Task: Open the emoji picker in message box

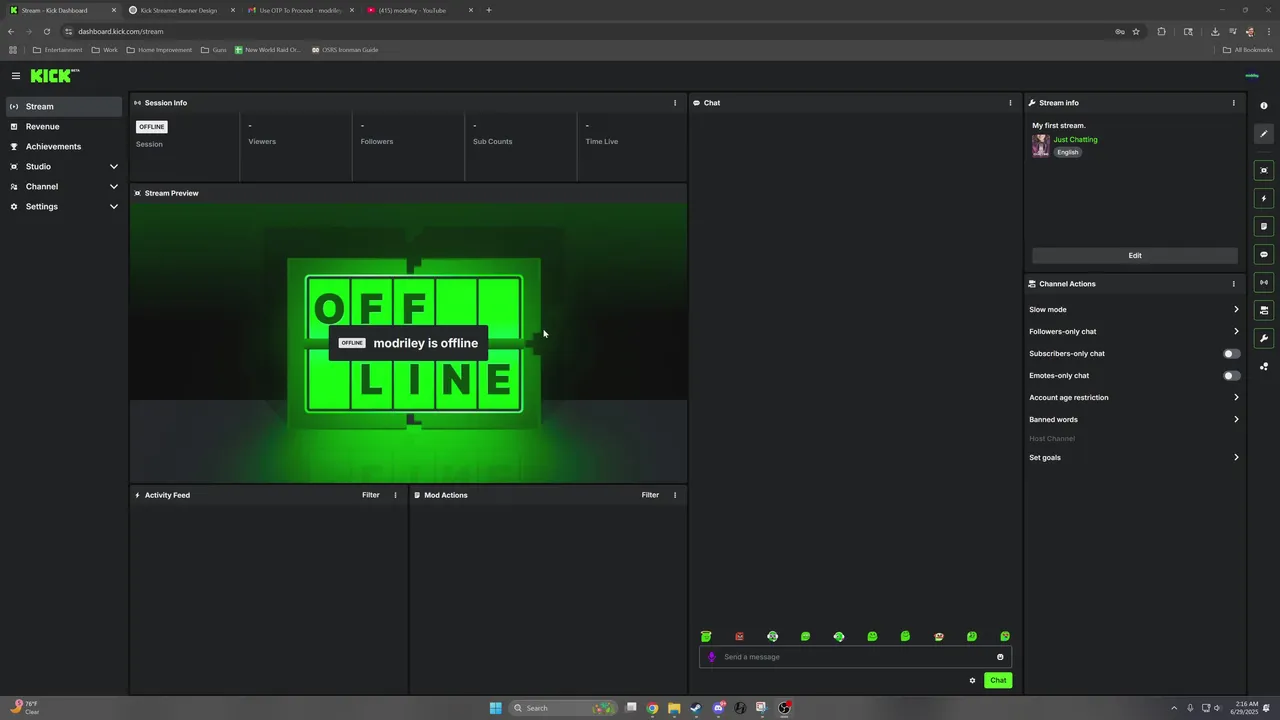Action: coord(1000,657)
